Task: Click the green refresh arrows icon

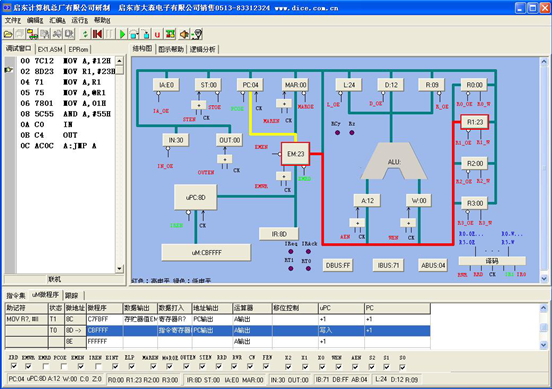Action: [x=85, y=34]
